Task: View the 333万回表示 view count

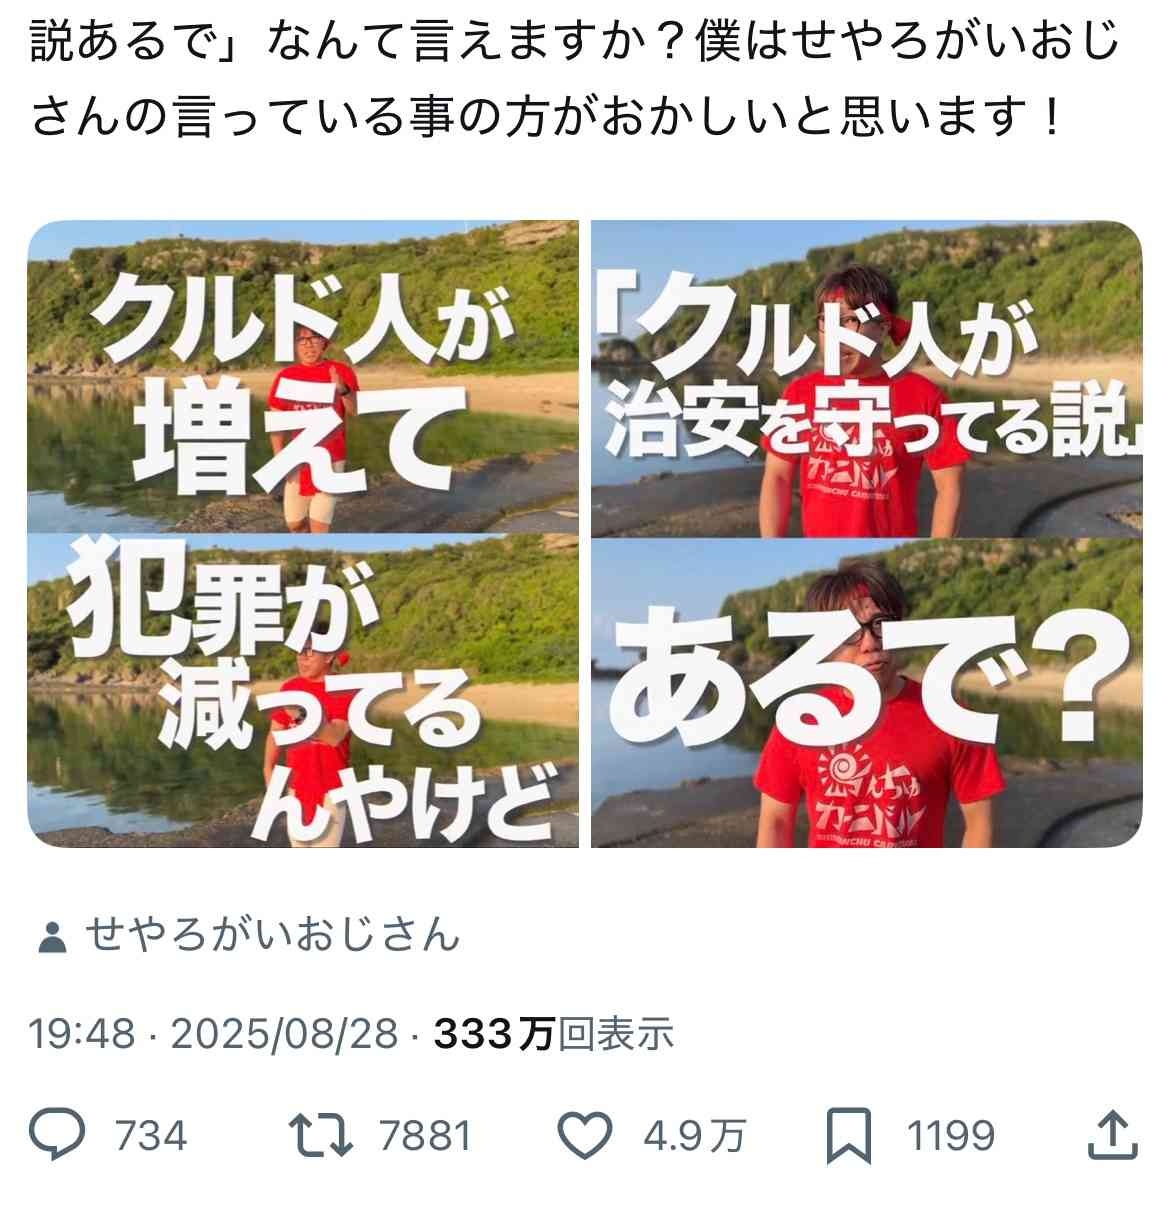Action: [x=554, y=1034]
